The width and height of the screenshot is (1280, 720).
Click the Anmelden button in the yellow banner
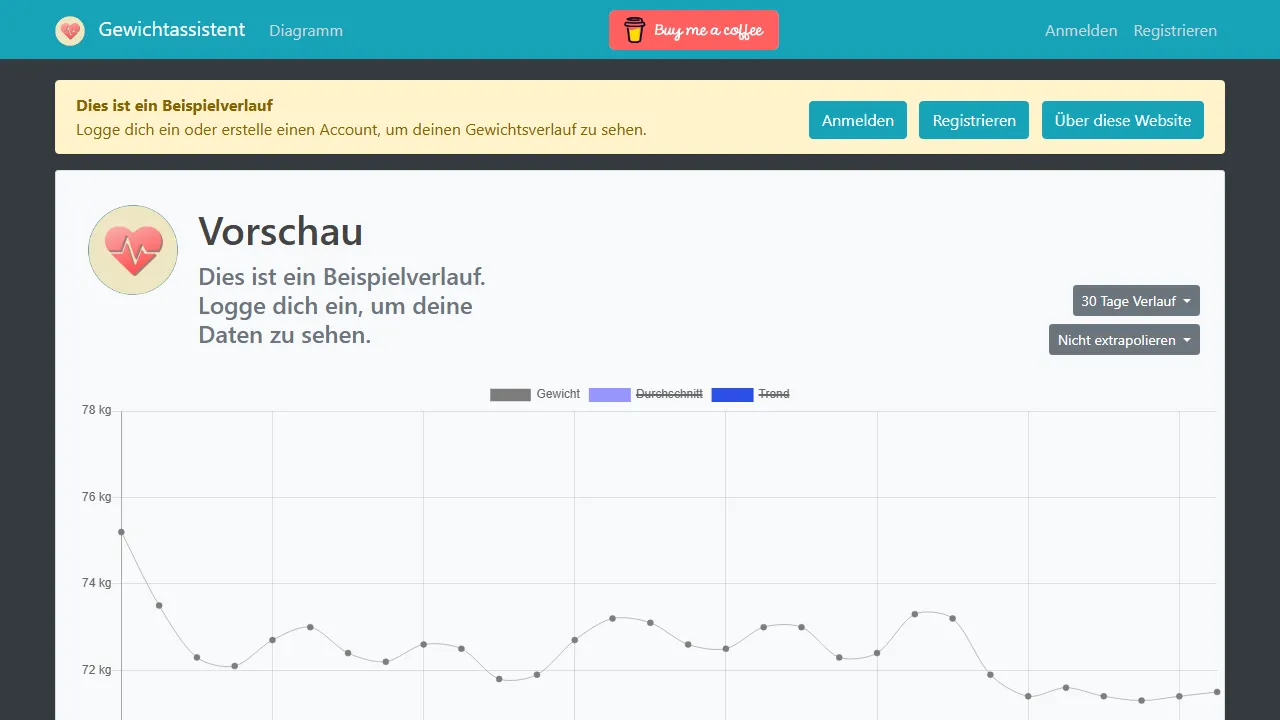[x=857, y=120]
